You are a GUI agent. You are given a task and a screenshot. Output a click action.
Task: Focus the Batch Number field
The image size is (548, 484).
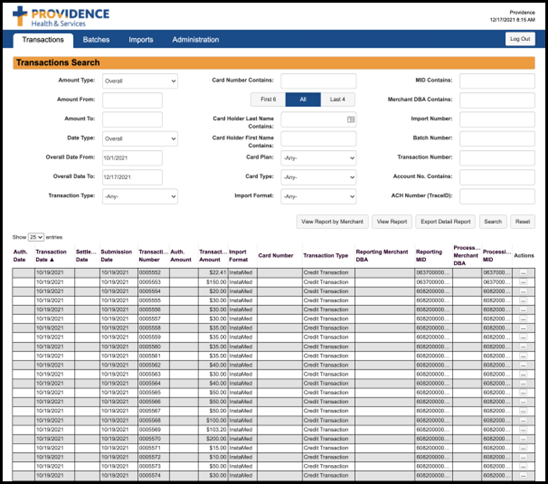pyautogui.click(x=497, y=139)
